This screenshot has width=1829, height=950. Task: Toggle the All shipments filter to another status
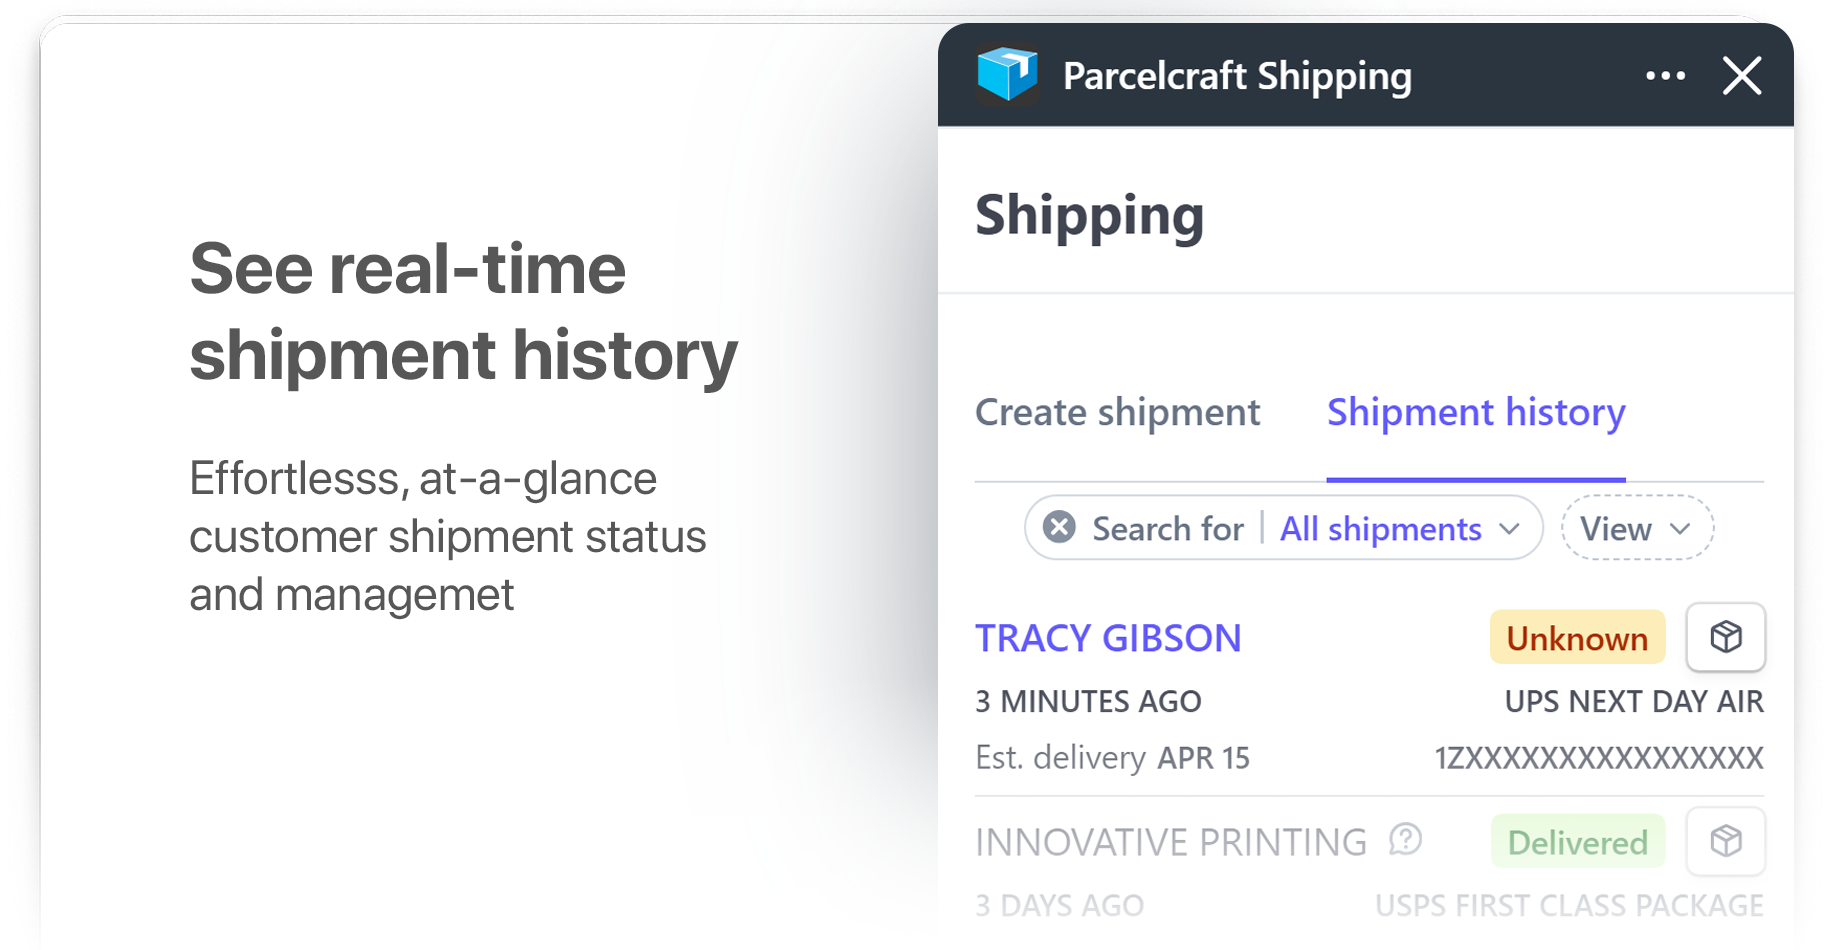tap(1380, 529)
